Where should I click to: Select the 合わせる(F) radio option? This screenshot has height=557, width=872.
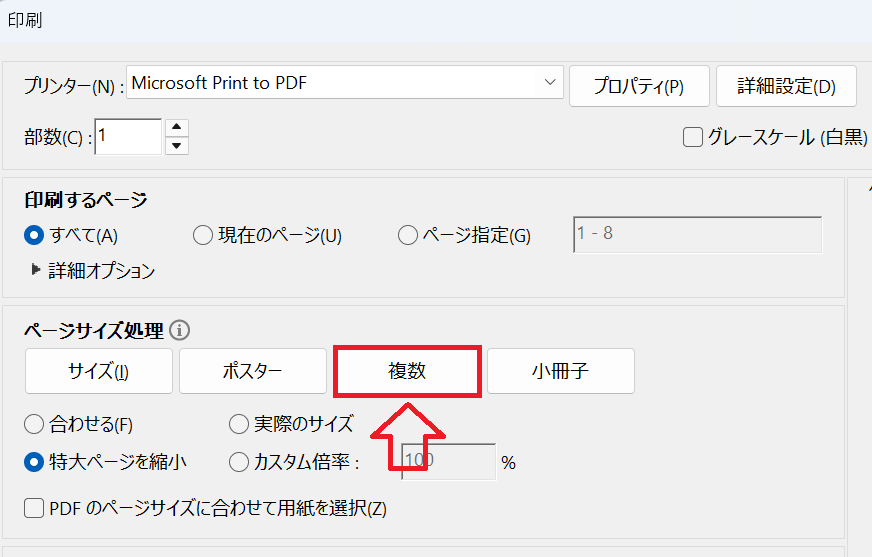34,425
